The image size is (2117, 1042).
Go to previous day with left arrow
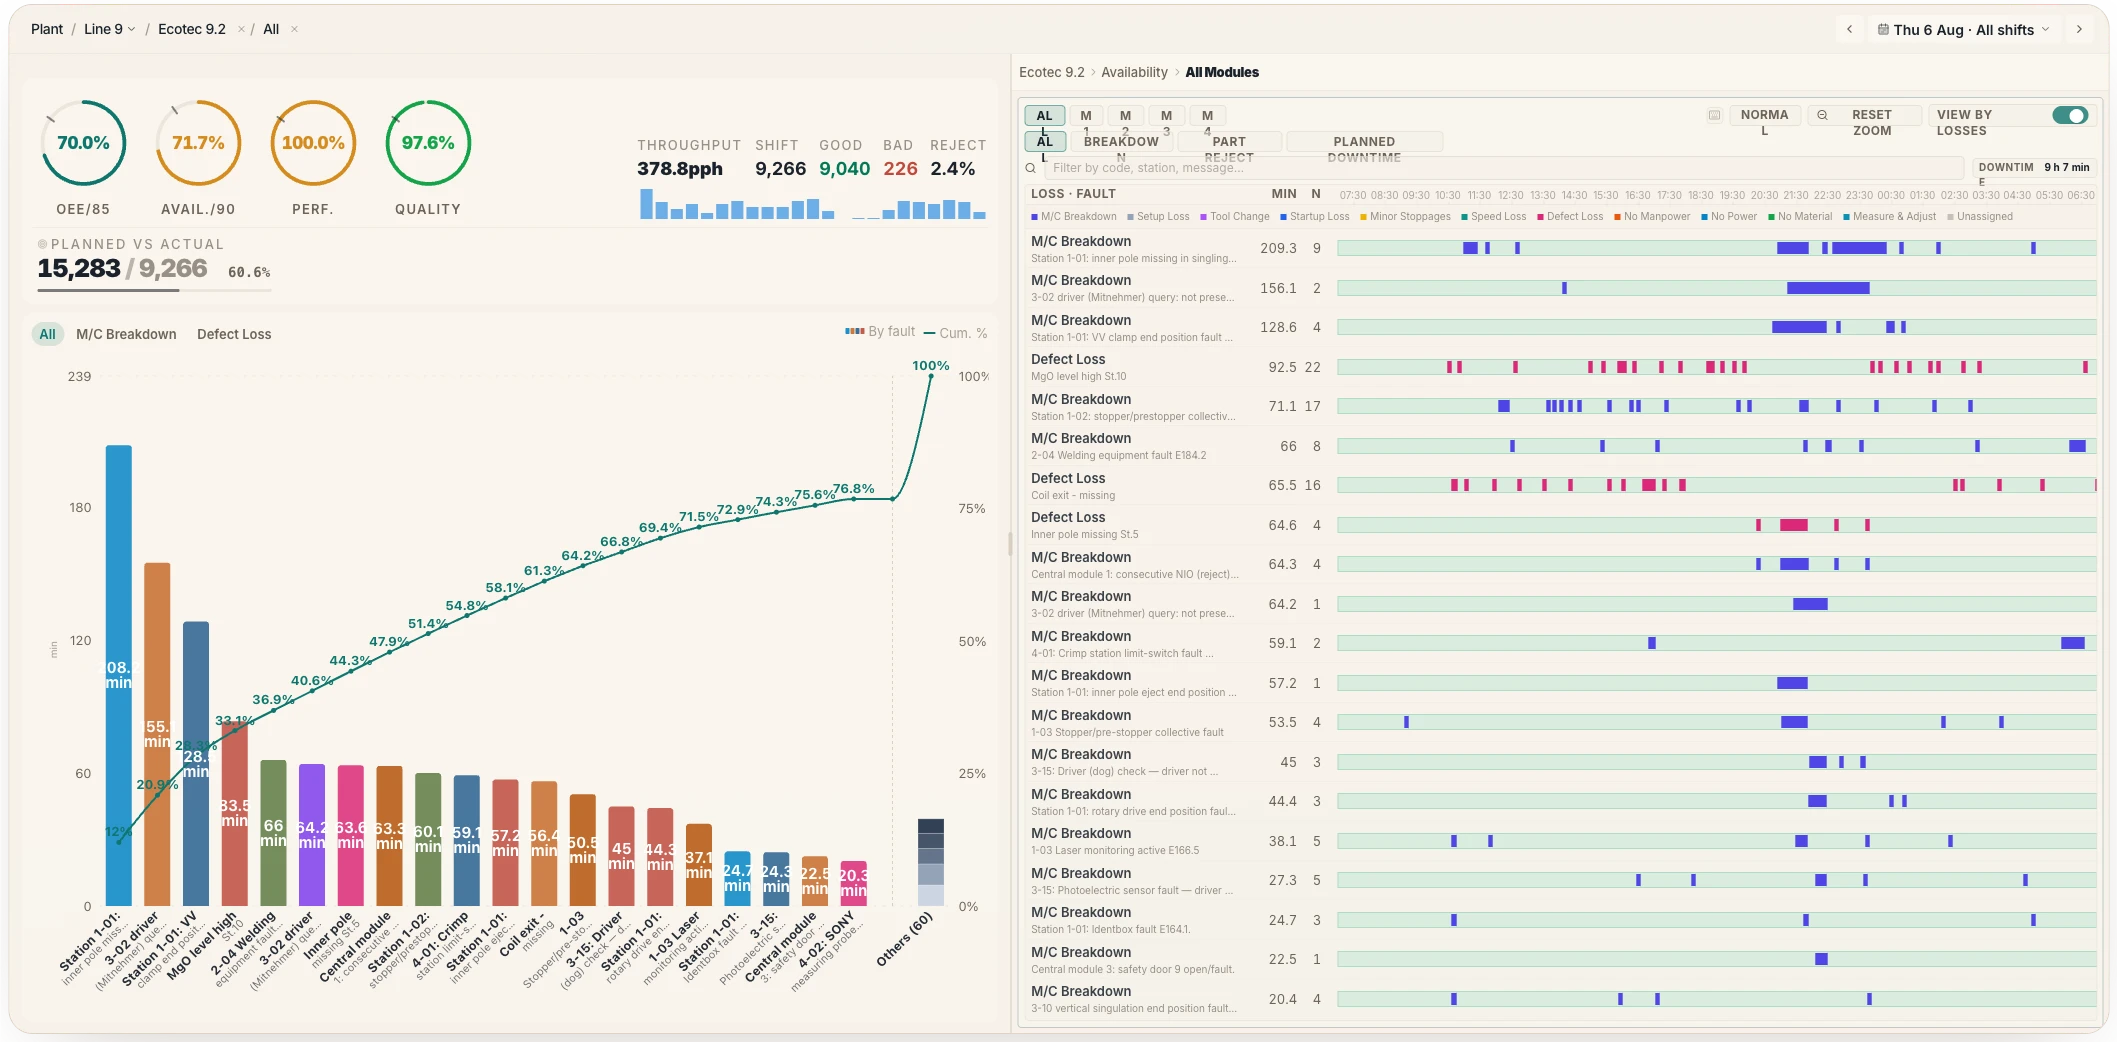click(1849, 29)
